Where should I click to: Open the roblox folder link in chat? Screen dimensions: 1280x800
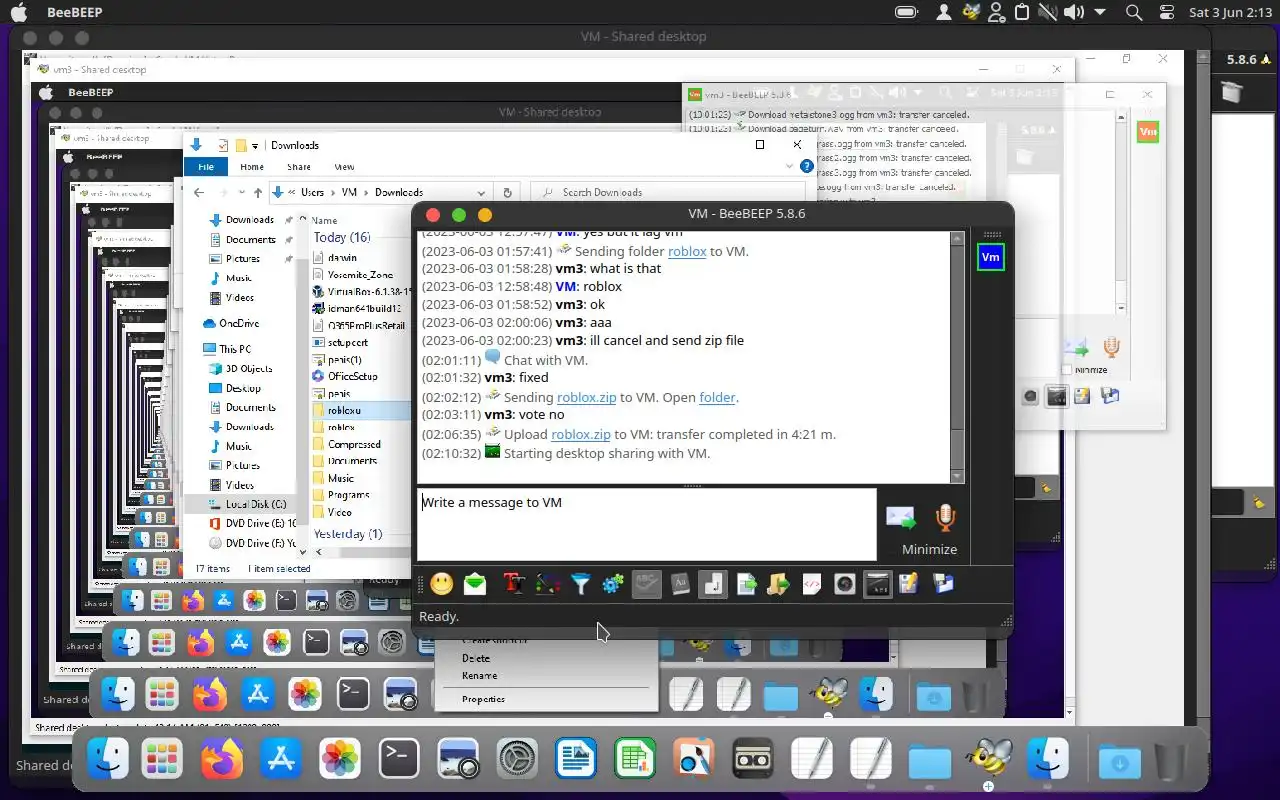[x=687, y=251]
